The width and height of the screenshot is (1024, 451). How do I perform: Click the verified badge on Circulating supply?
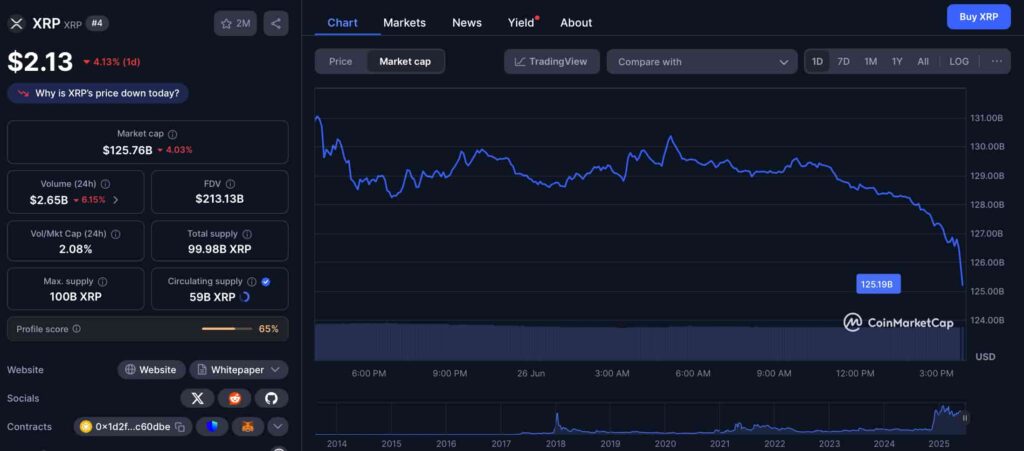tap(266, 282)
